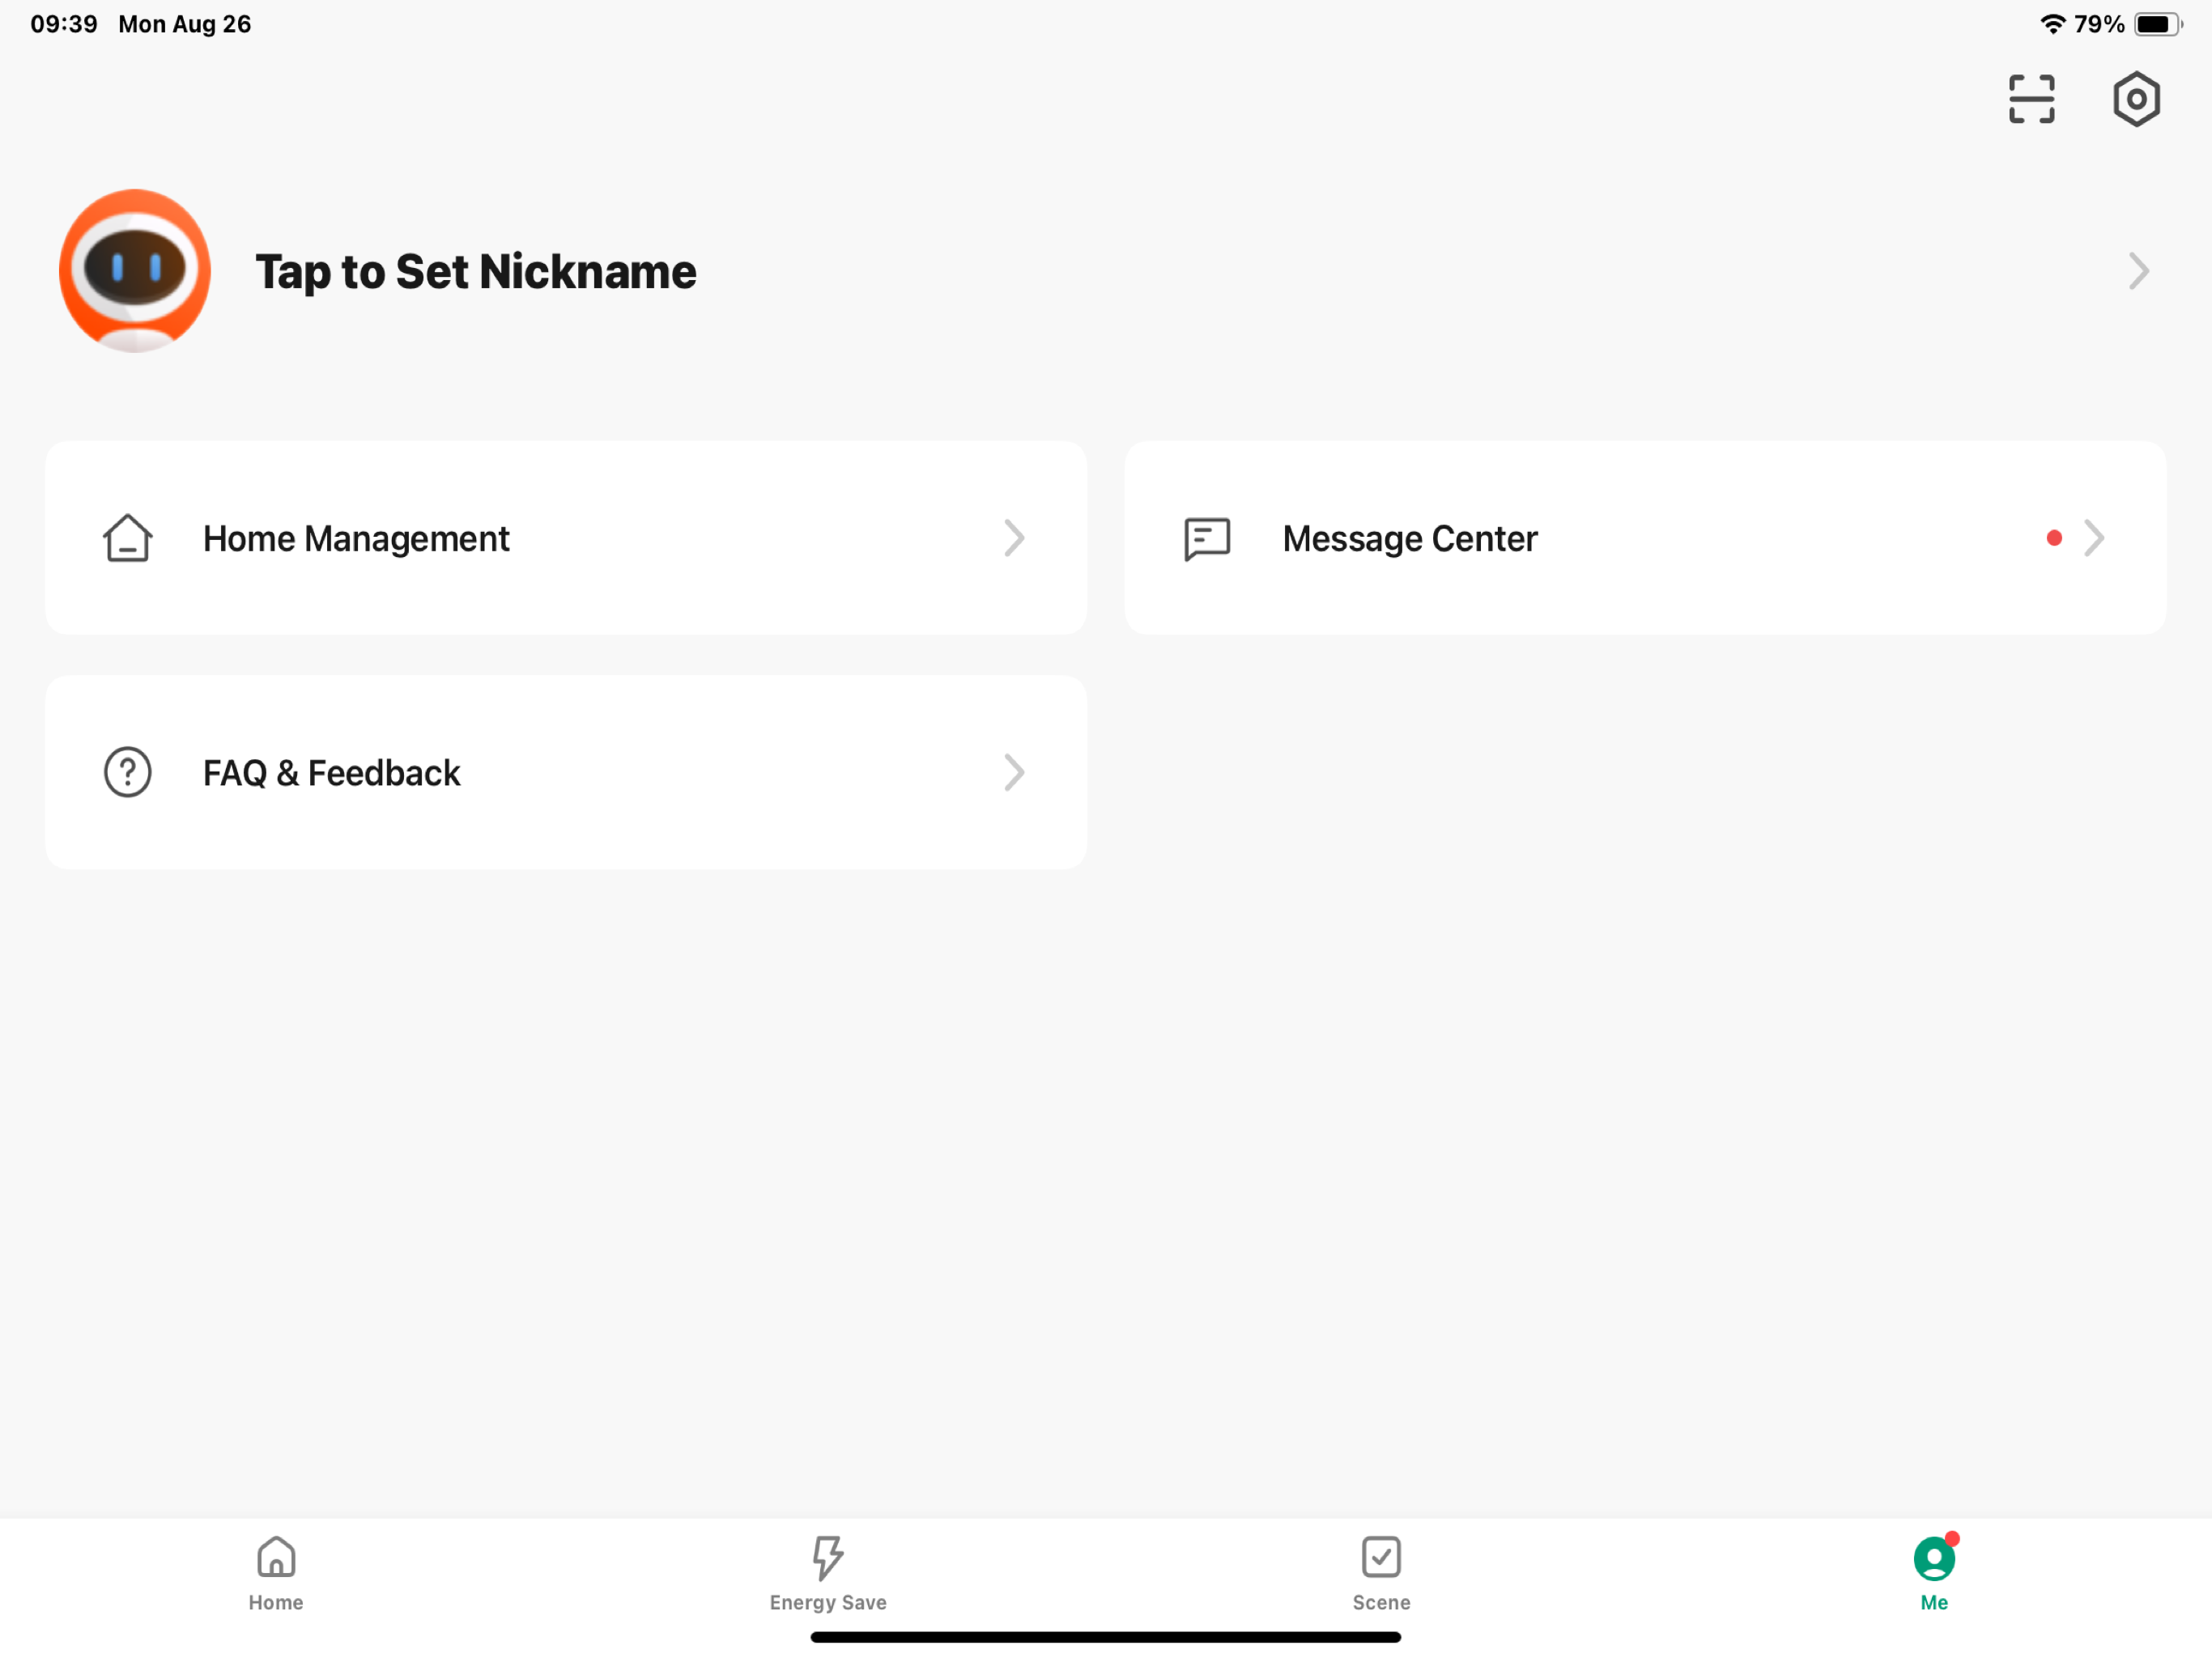This screenshot has height=1658, width=2212.
Task: Tap the home indicator bar
Action: [x=1105, y=1637]
